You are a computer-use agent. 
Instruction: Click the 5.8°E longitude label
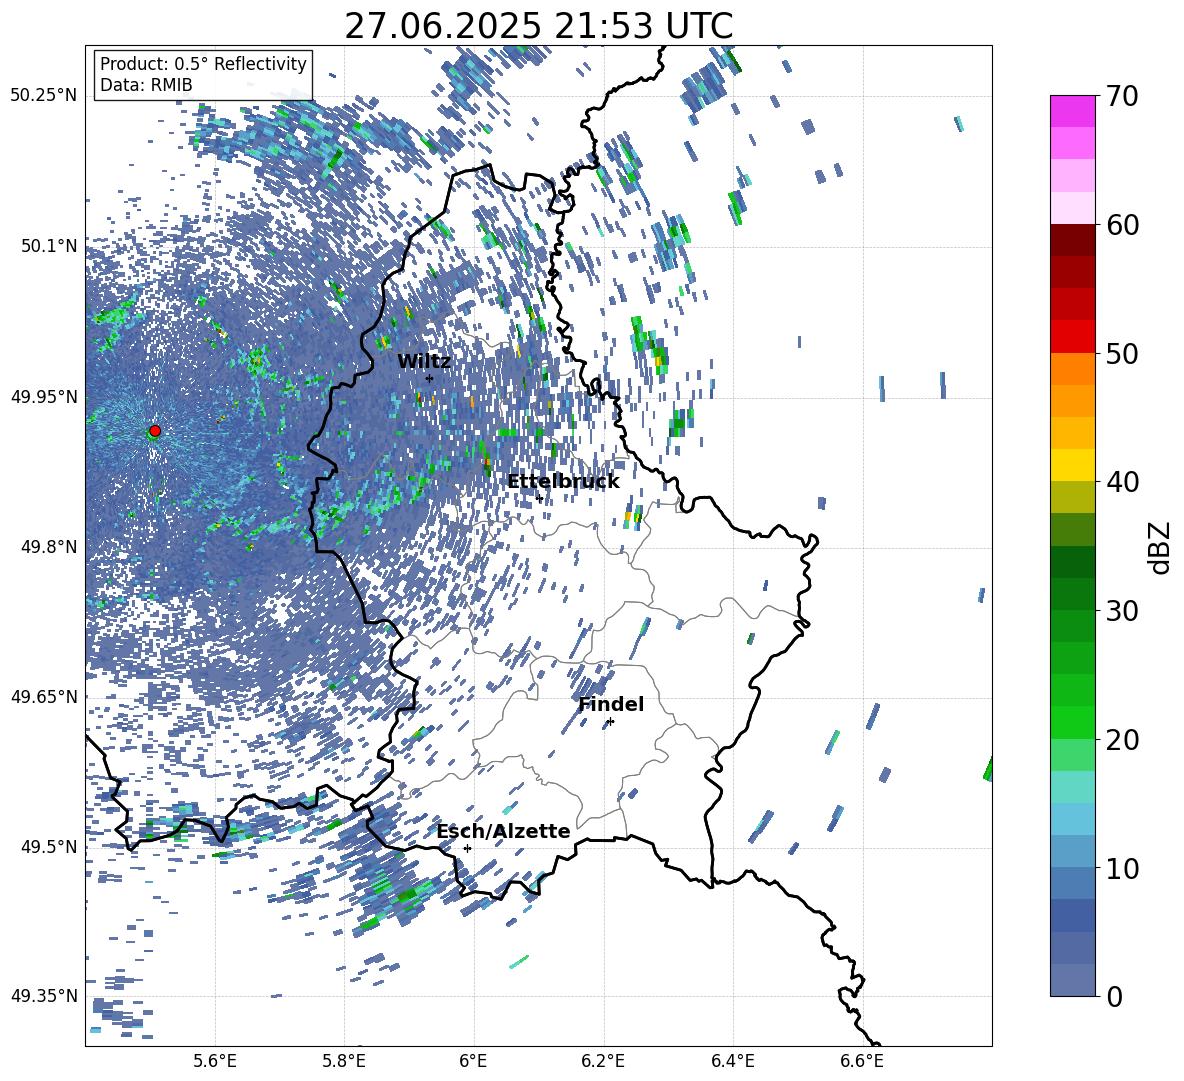[x=344, y=1061]
